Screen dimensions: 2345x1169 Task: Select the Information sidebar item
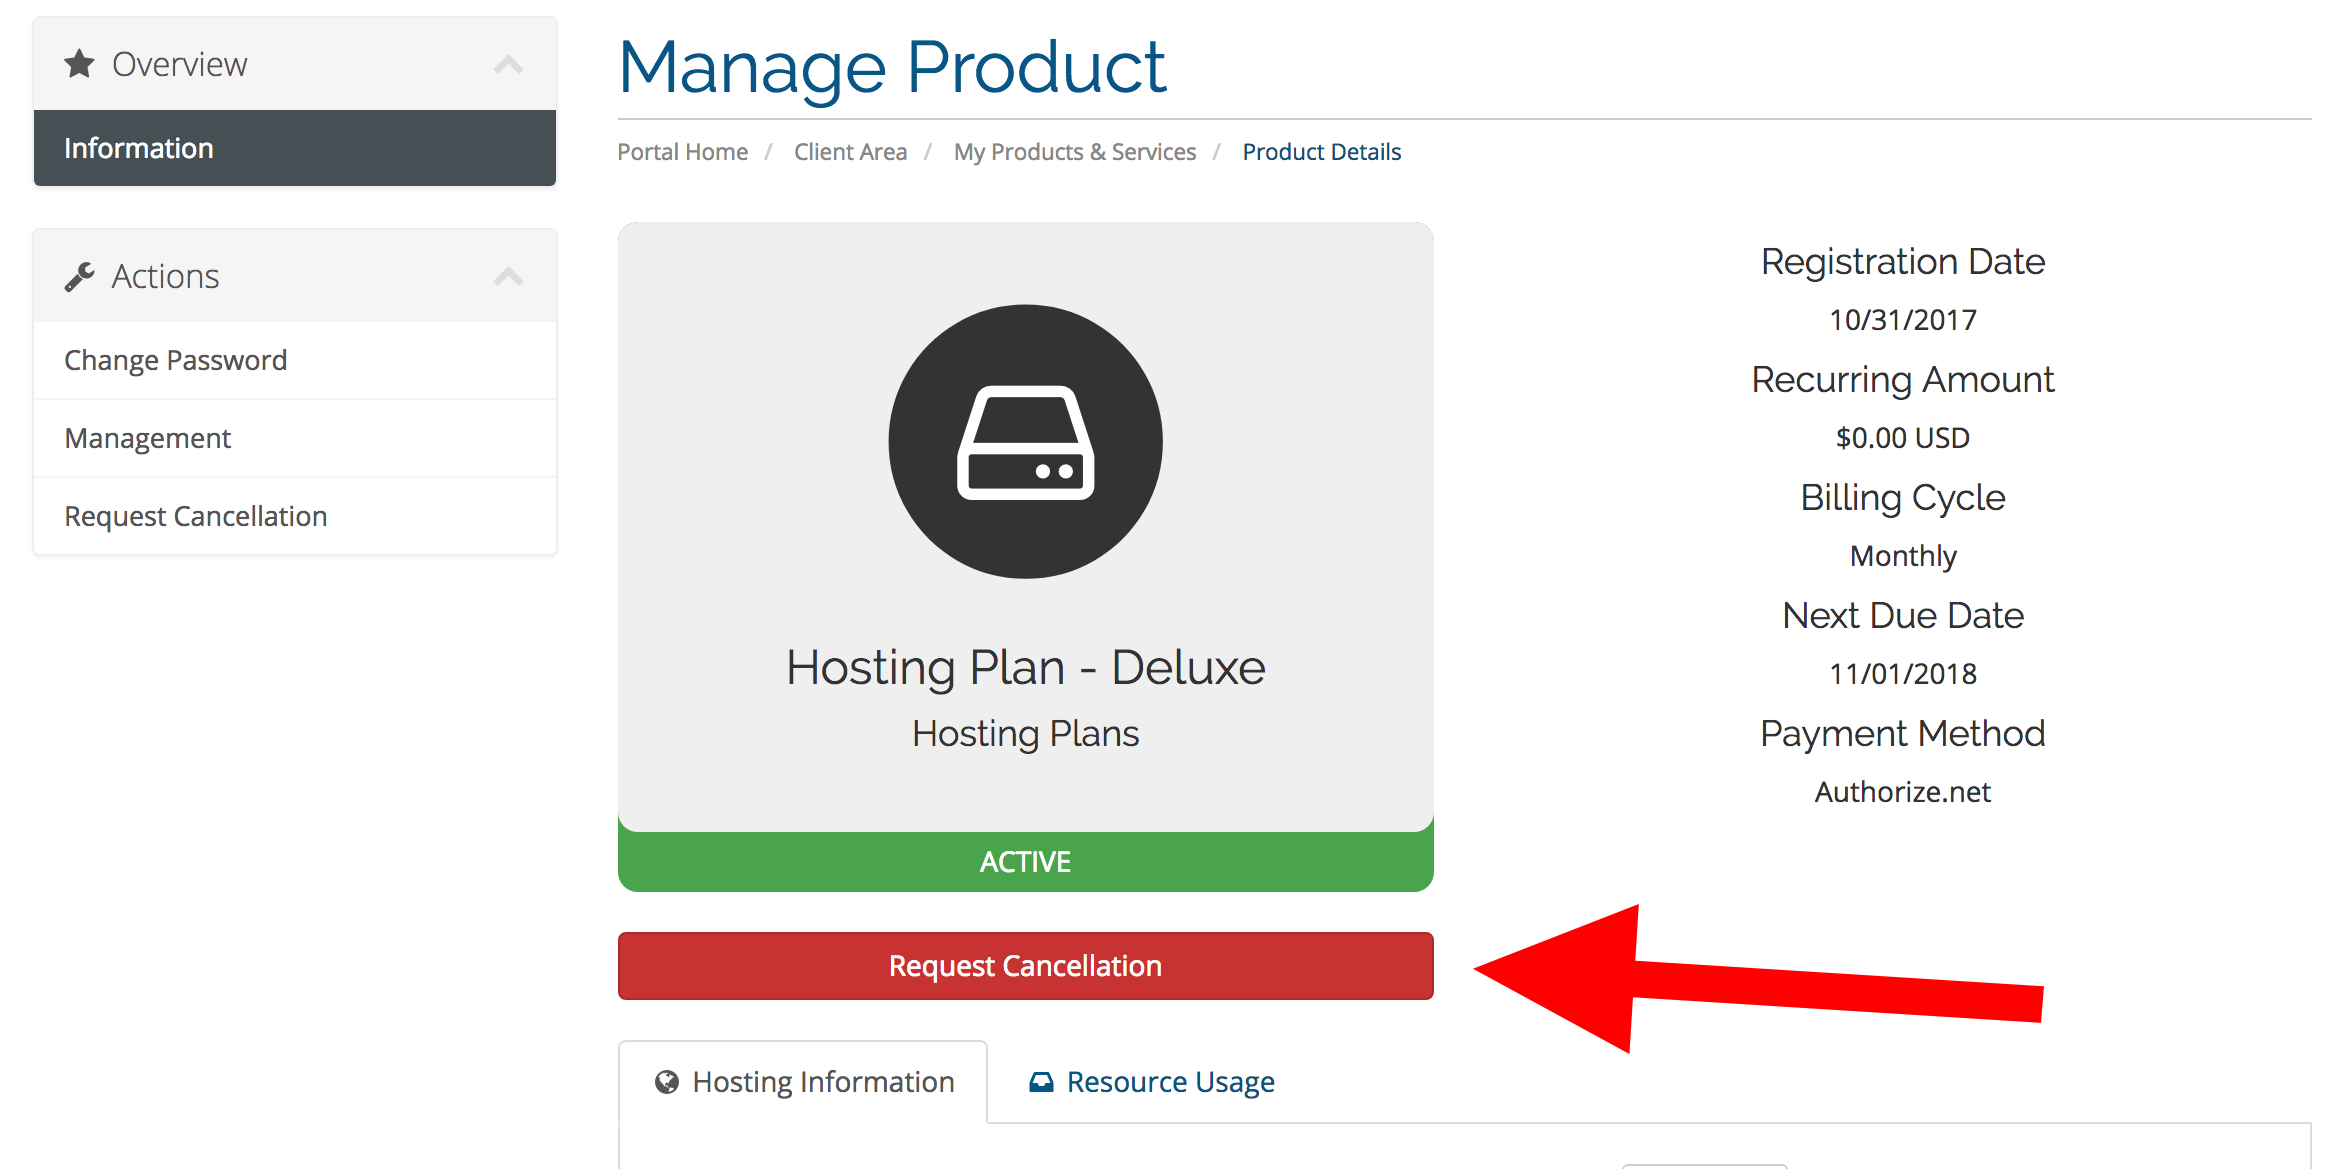[295, 148]
